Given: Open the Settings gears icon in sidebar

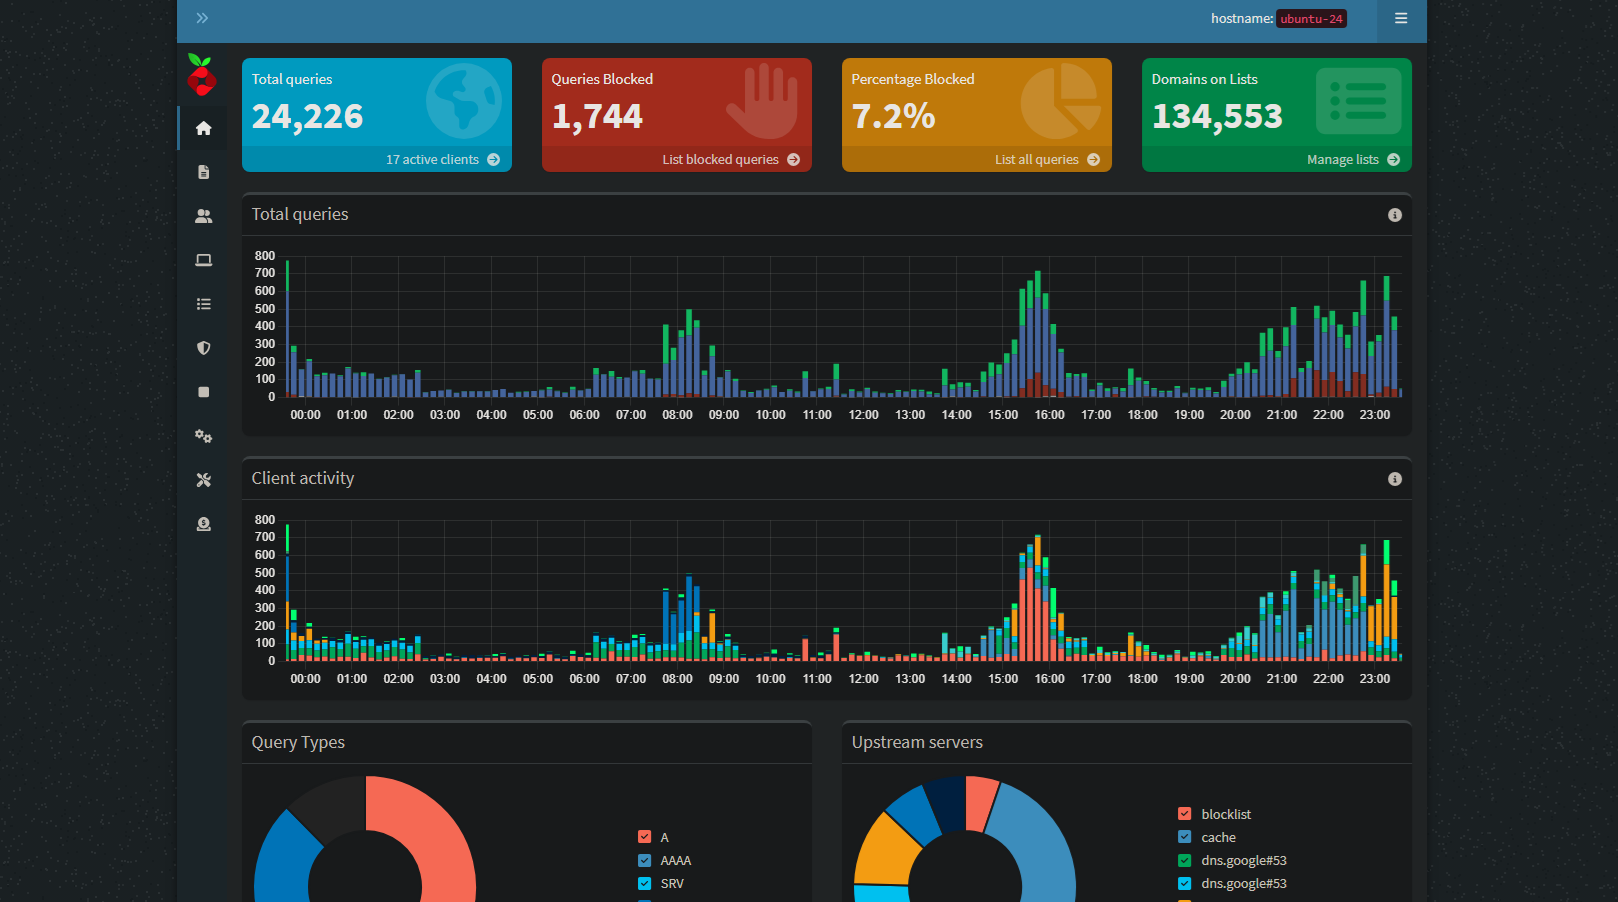Looking at the screenshot, I should [x=203, y=436].
